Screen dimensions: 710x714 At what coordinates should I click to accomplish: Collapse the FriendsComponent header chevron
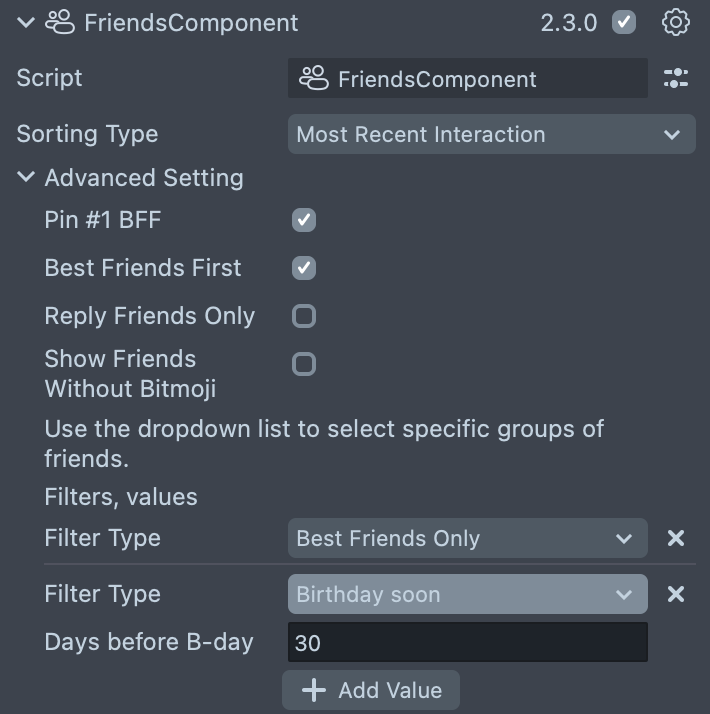click(x=25, y=22)
